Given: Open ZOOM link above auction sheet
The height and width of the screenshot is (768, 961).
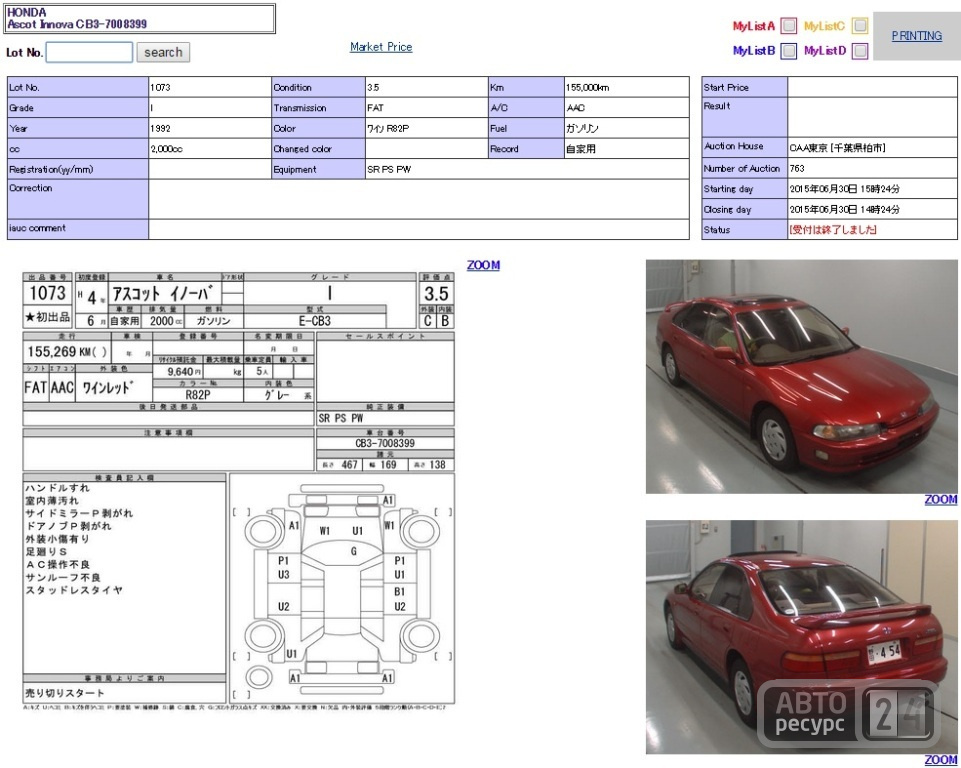Looking at the screenshot, I should click(x=483, y=265).
